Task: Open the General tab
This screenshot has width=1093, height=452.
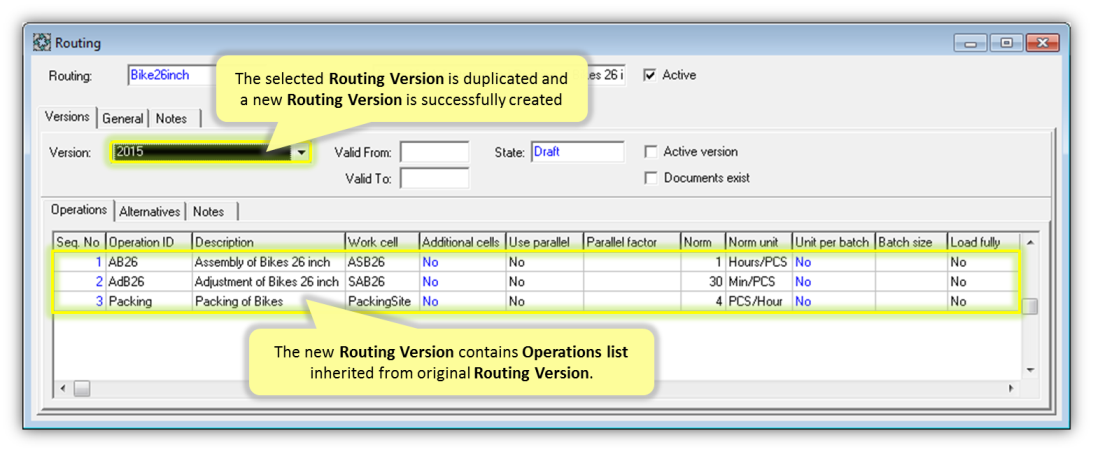Action: point(123,119)
